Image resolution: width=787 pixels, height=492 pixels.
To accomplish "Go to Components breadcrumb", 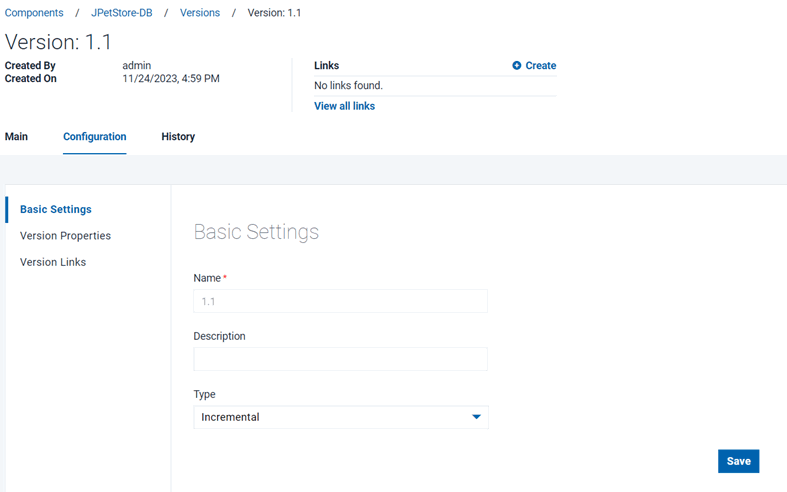I will tap(34, 13).
